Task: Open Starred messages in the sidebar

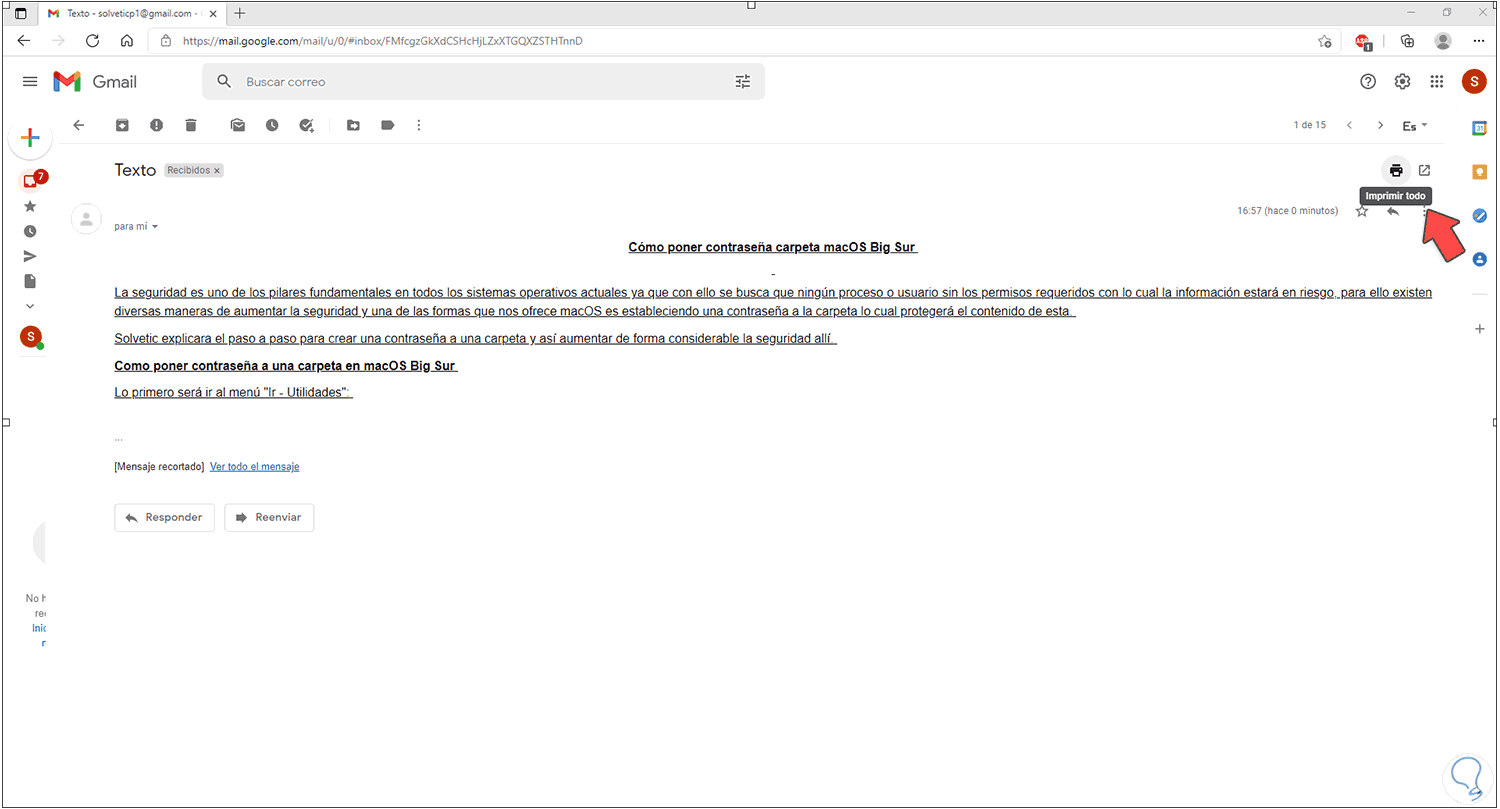Action: point(30,206)
